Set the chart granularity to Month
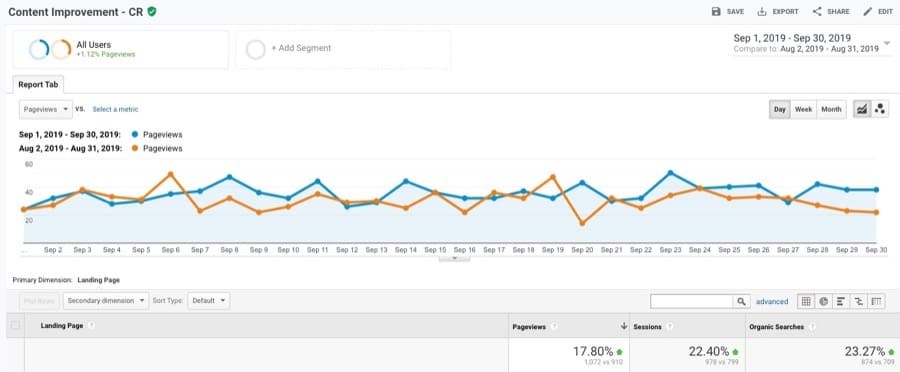Viewport: 900px width, 372px height. [x=831, y=109]
